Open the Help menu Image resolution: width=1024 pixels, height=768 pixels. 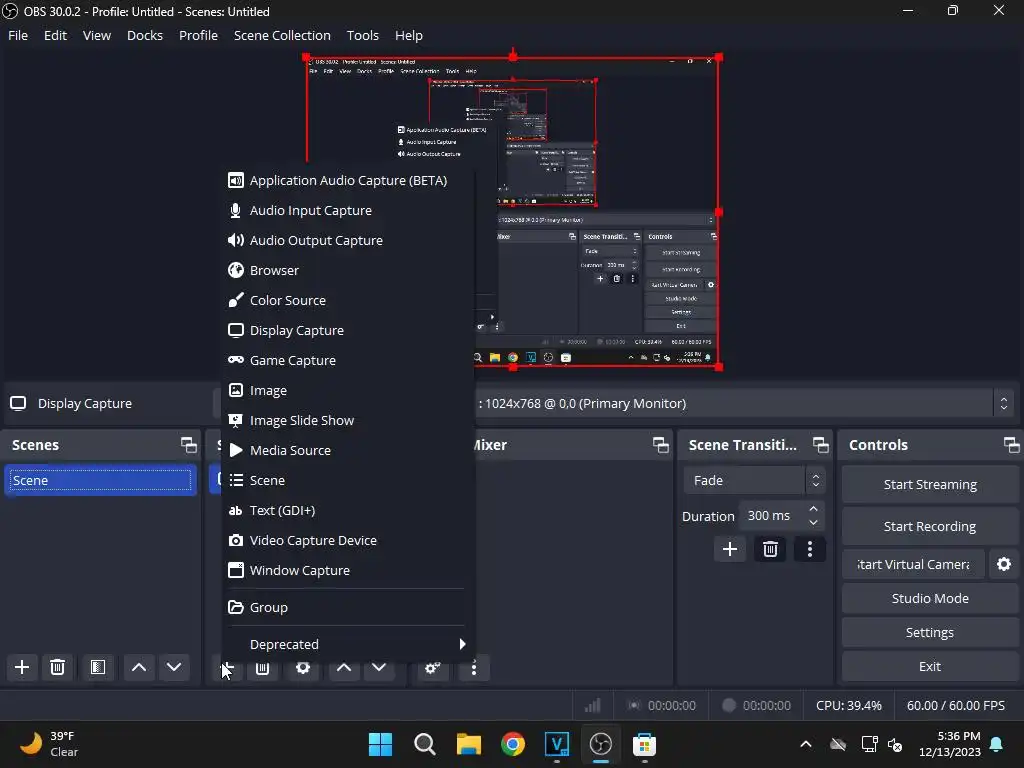click(409, 35)
